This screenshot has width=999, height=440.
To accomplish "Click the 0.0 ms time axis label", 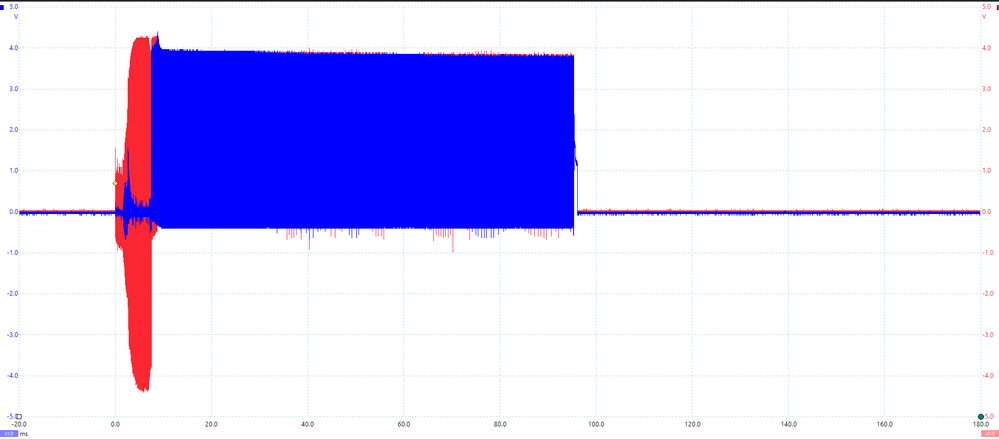I will 115,423.
